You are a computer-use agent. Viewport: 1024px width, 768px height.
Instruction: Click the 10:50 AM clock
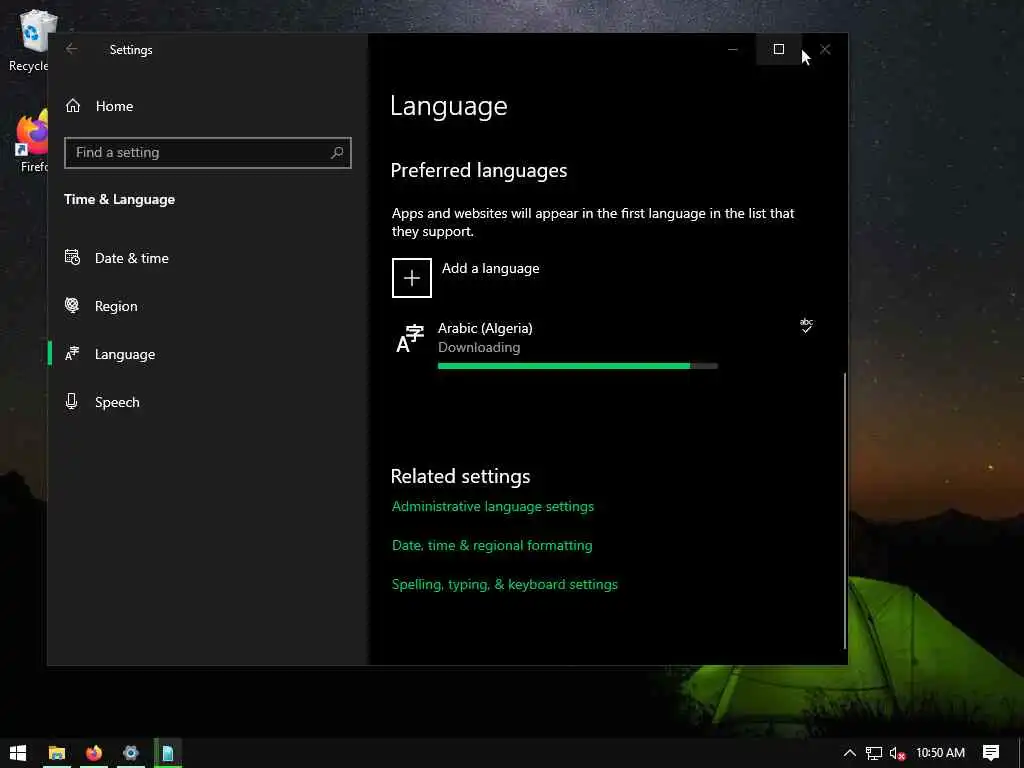940,753
